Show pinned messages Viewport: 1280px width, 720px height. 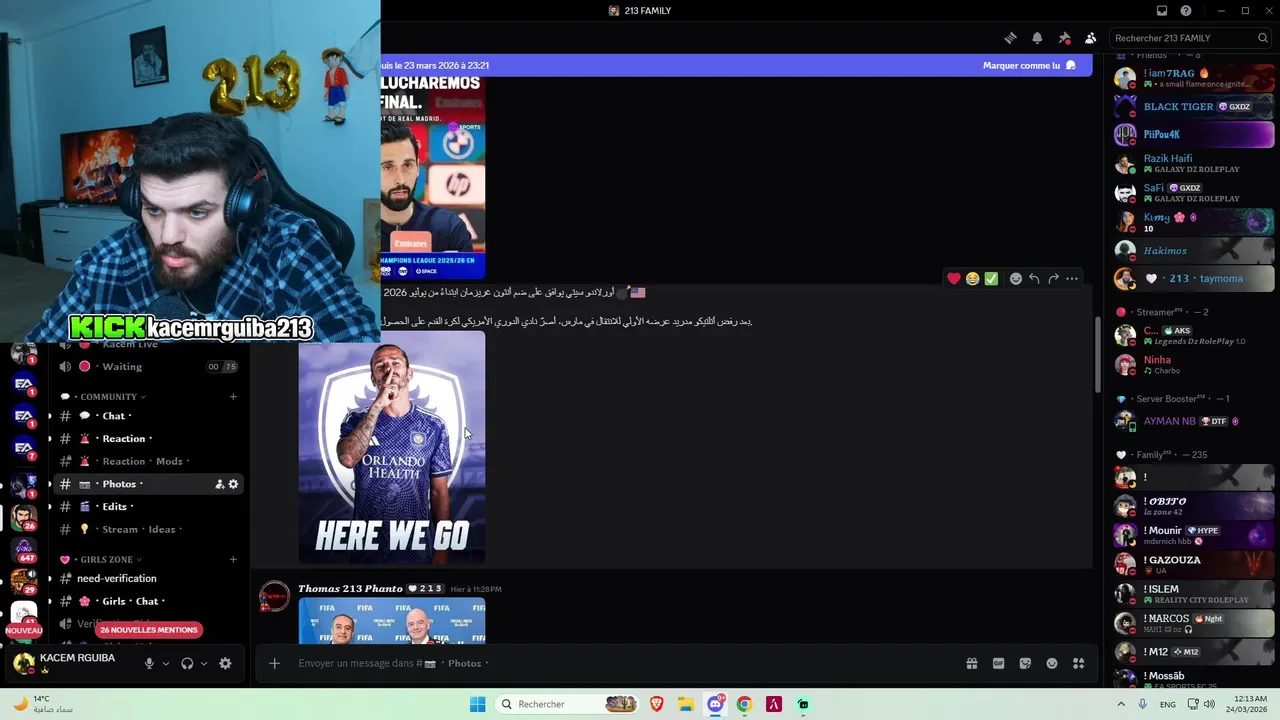(1064, 38)
